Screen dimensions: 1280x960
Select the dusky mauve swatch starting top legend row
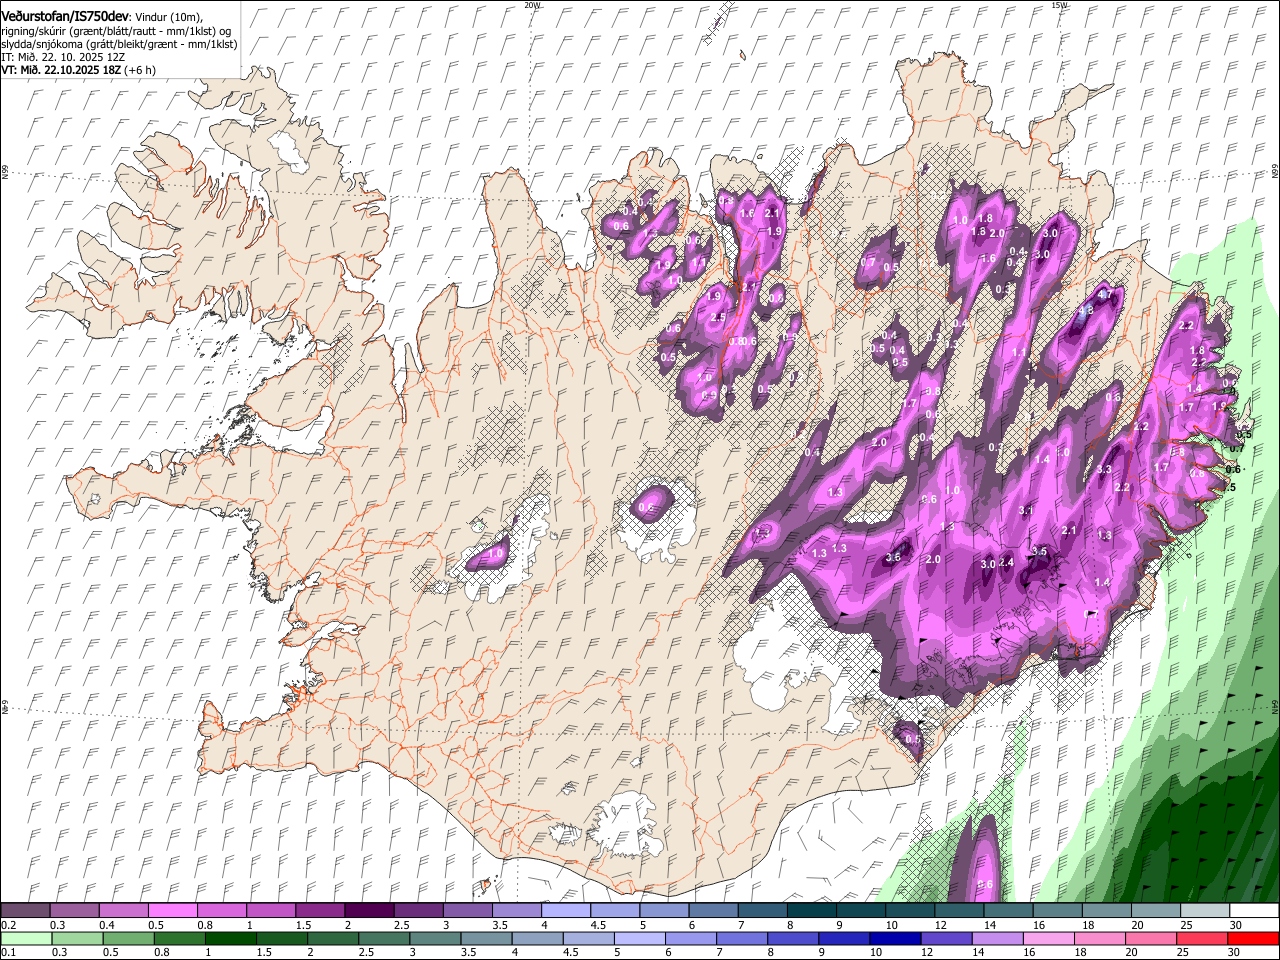coord(25,910)
